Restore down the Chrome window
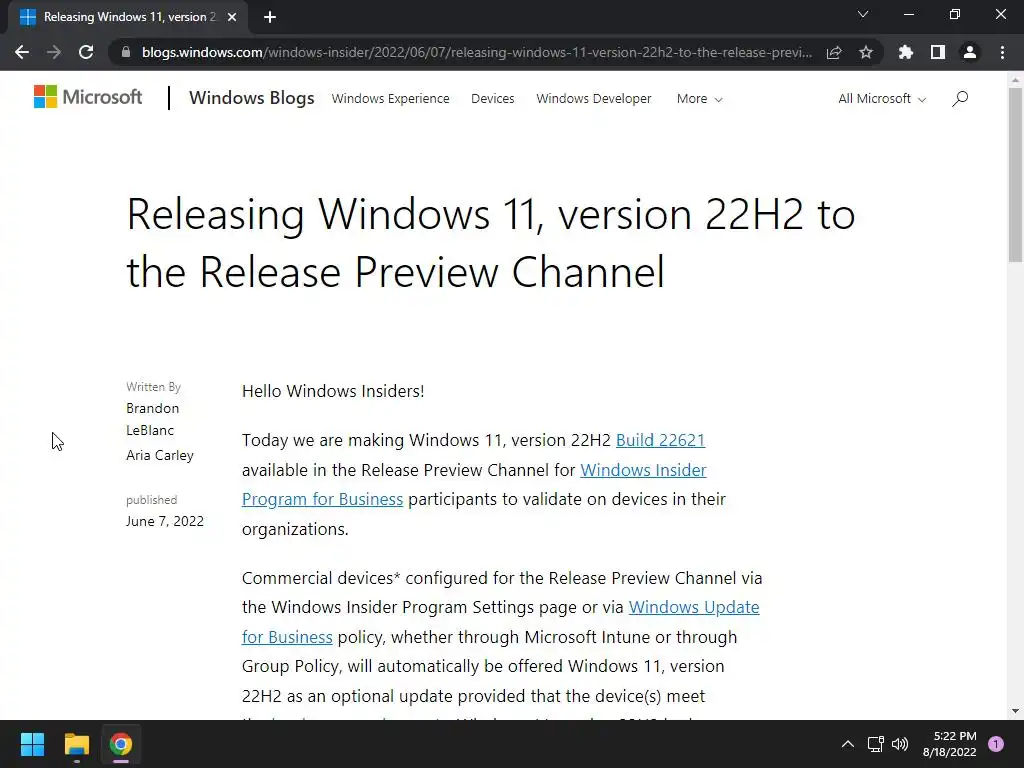Image resolution: width=1024 pixels, height=768 pixels. tap(954, 14)
